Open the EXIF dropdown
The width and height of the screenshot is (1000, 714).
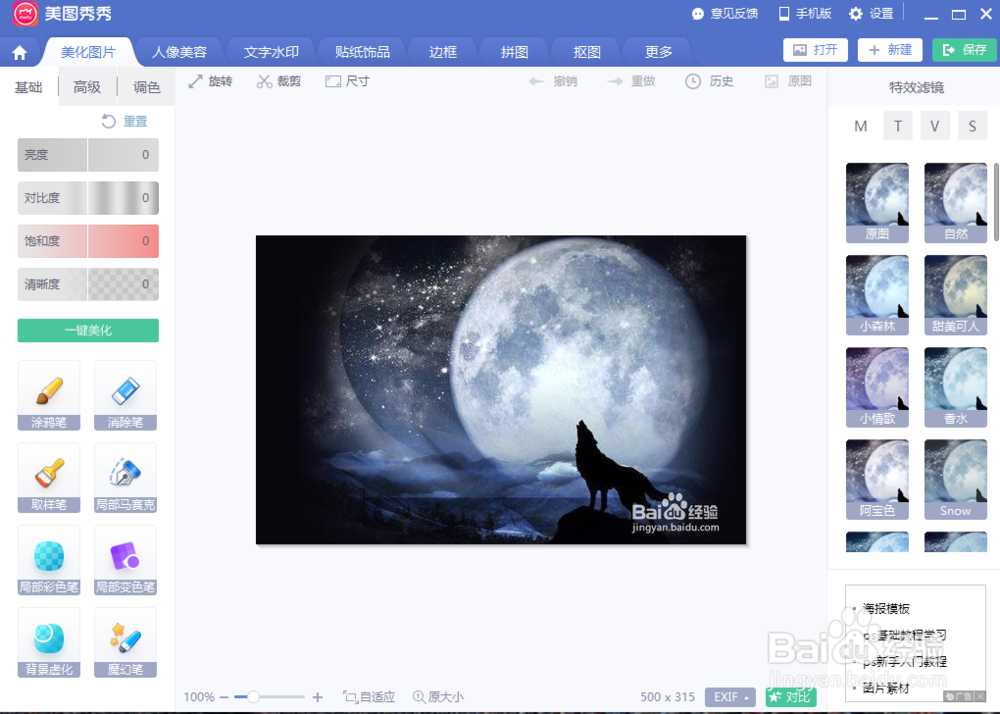point(730,697)
